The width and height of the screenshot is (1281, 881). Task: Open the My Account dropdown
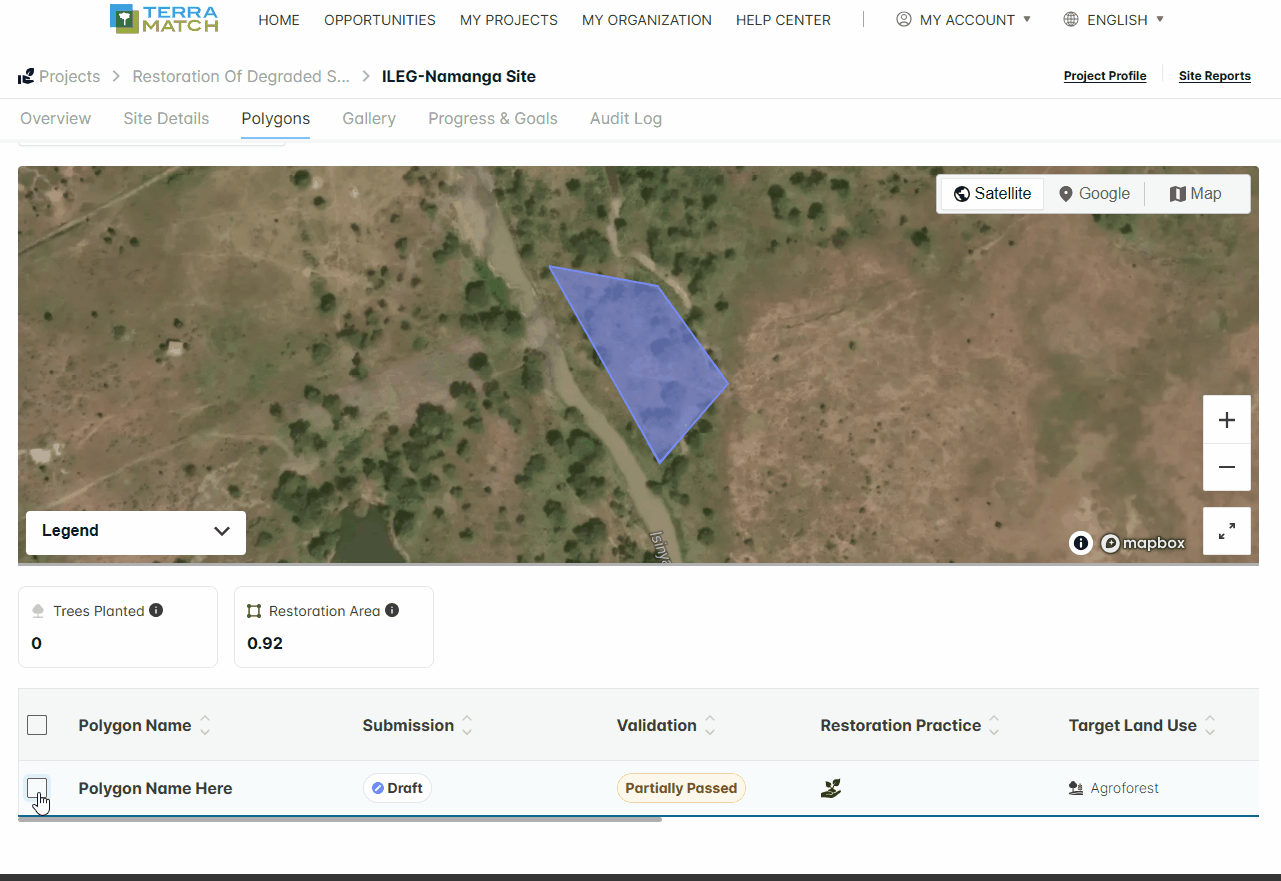(963, 20)
